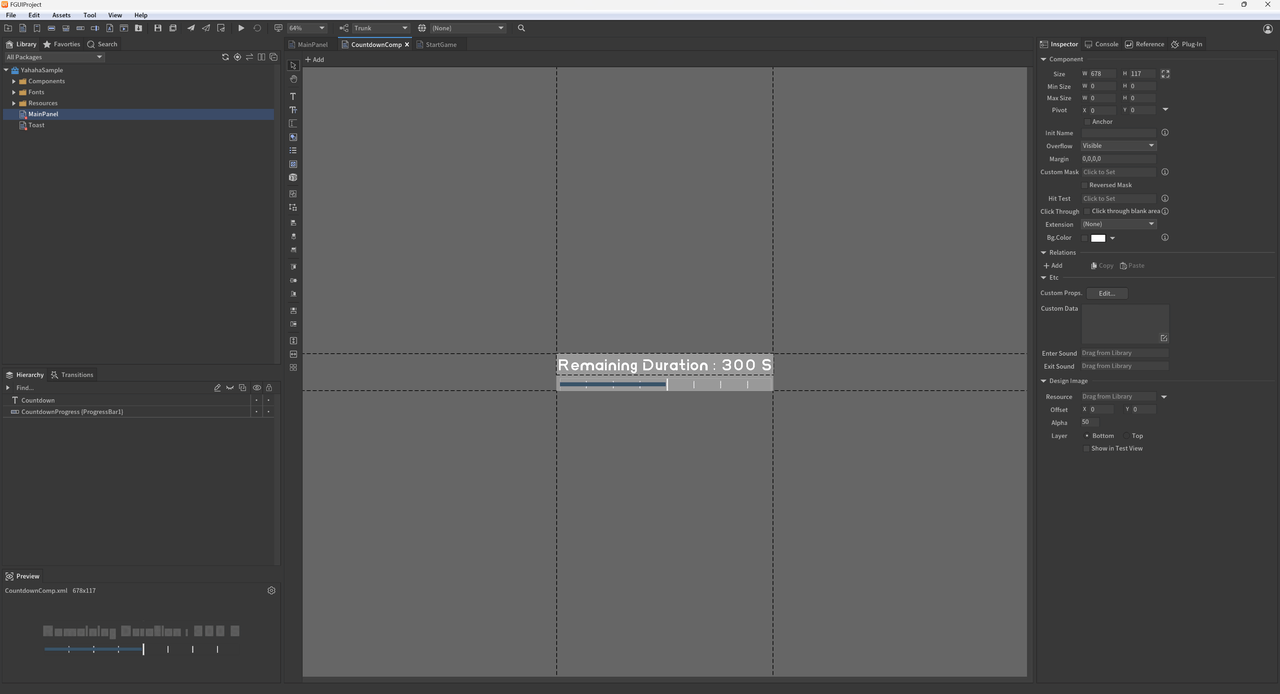This screenshot has width=1280, height=694.
Task: Click the Save icon in the toolbar
Action: (x=158, y=28)
